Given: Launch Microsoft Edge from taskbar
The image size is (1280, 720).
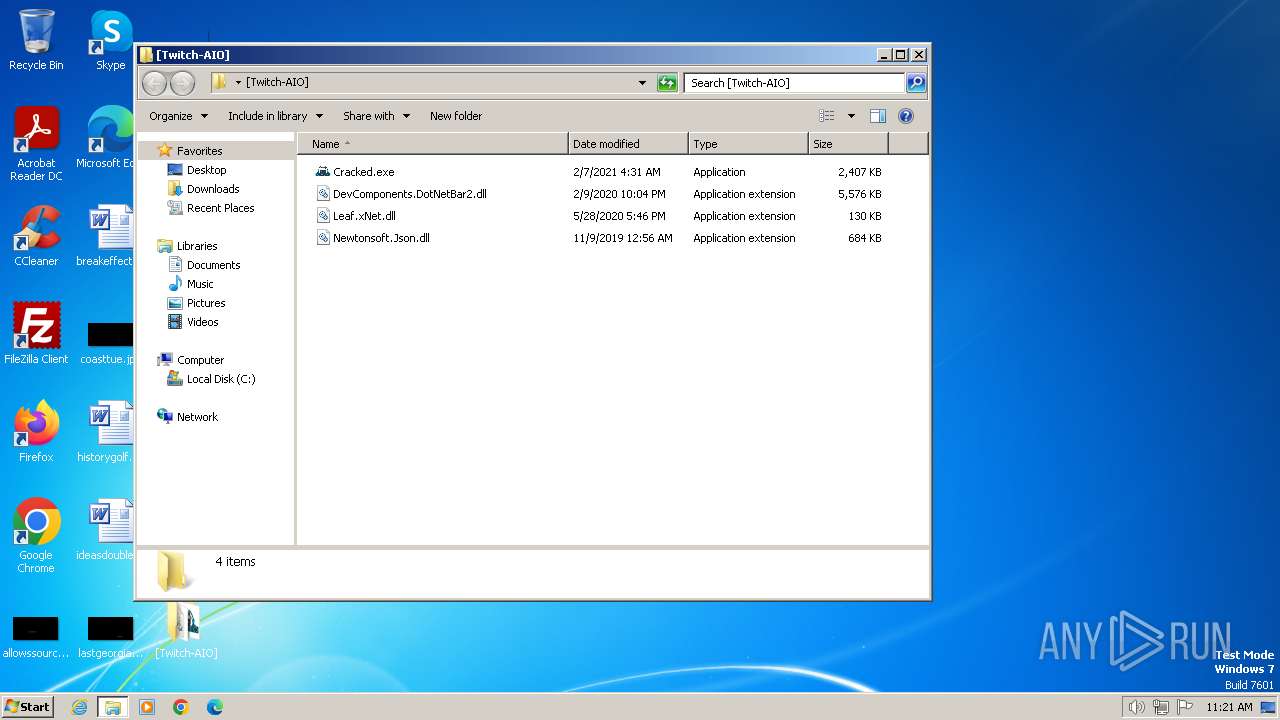Looking at the screenshot, I should tap(214, 707).
